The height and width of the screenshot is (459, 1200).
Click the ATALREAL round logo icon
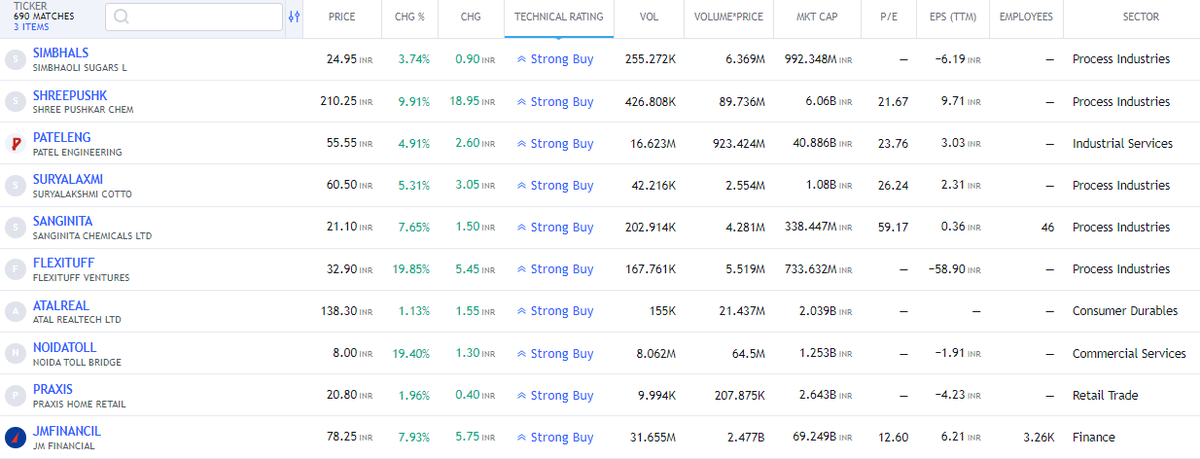coord(14,311)
